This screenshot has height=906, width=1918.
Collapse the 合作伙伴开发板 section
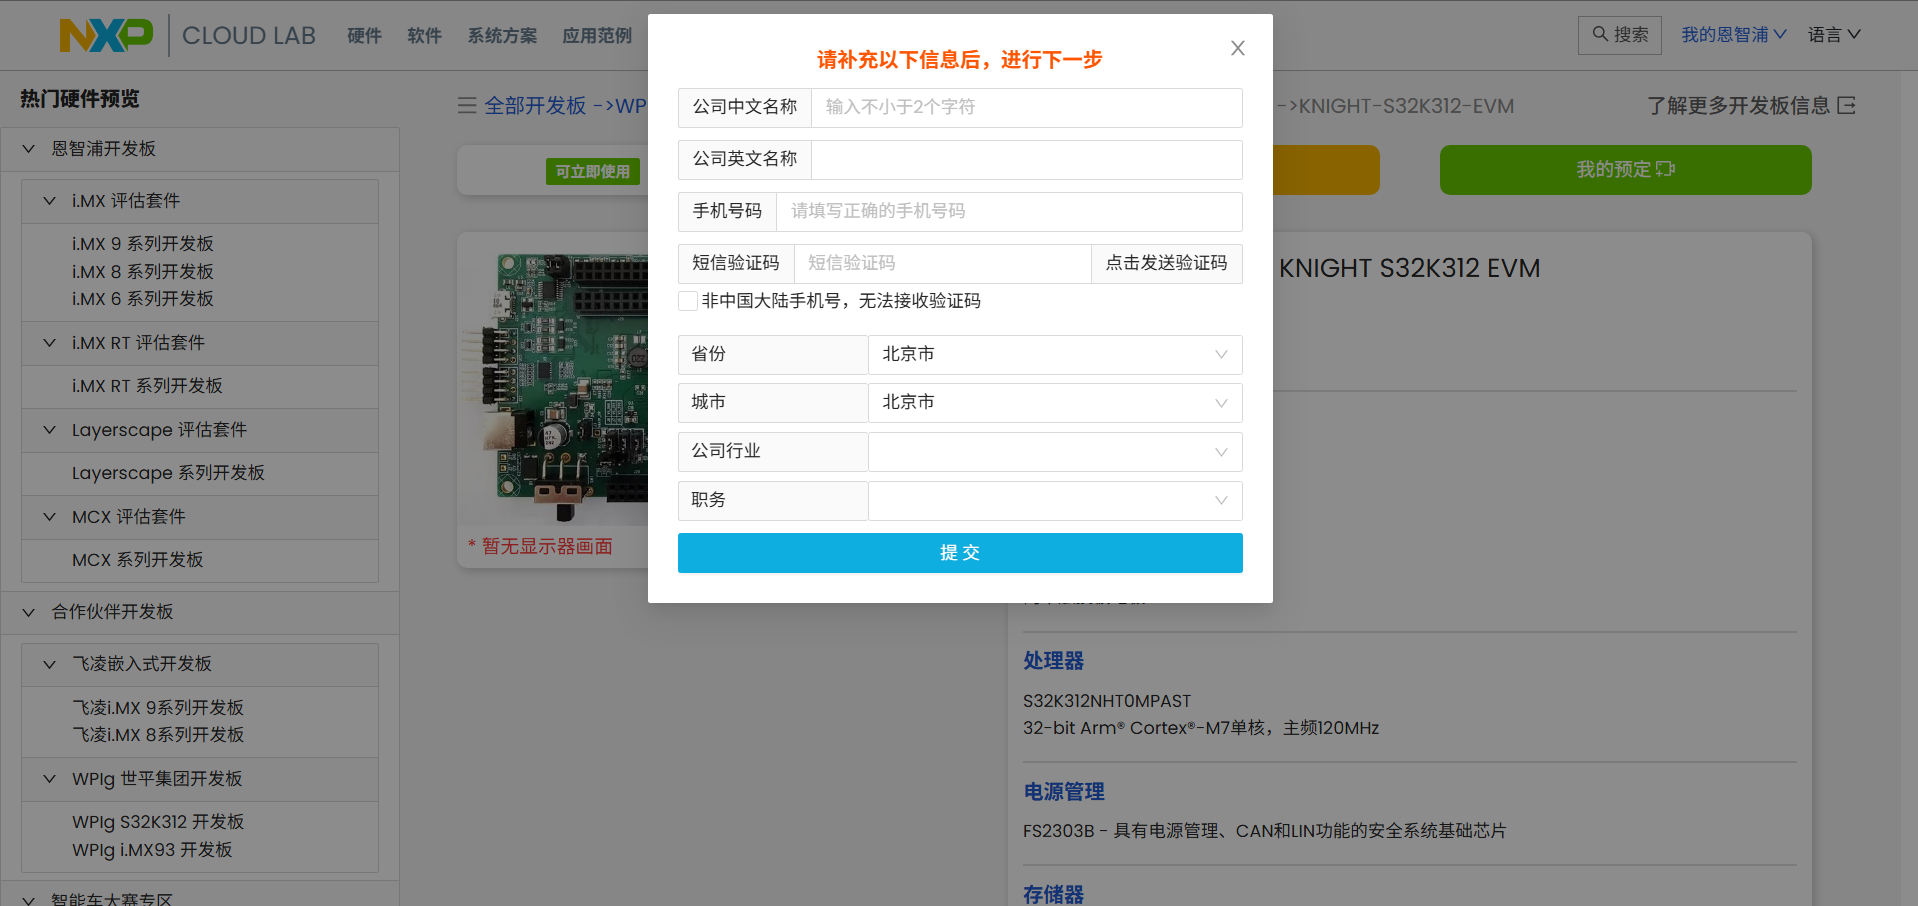coord(29,612)
